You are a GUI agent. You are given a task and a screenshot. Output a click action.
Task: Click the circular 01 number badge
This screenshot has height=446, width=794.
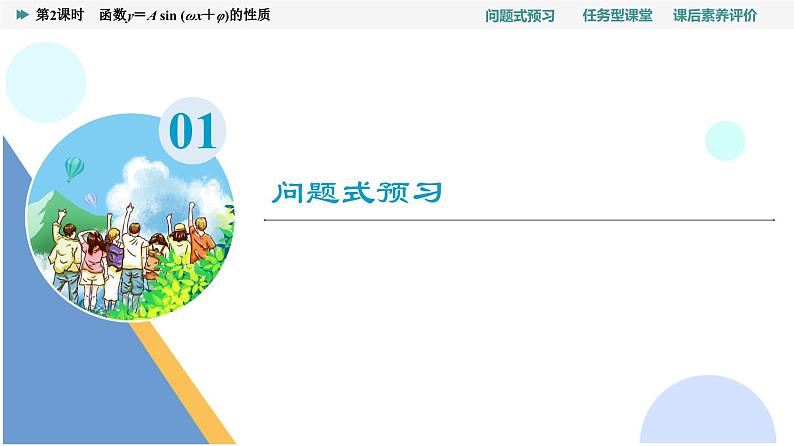(x=192, y=131)
